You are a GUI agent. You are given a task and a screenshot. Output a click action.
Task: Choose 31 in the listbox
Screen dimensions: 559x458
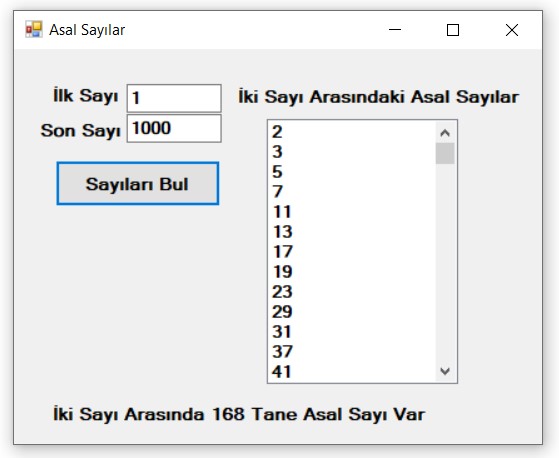pos(352,332)
